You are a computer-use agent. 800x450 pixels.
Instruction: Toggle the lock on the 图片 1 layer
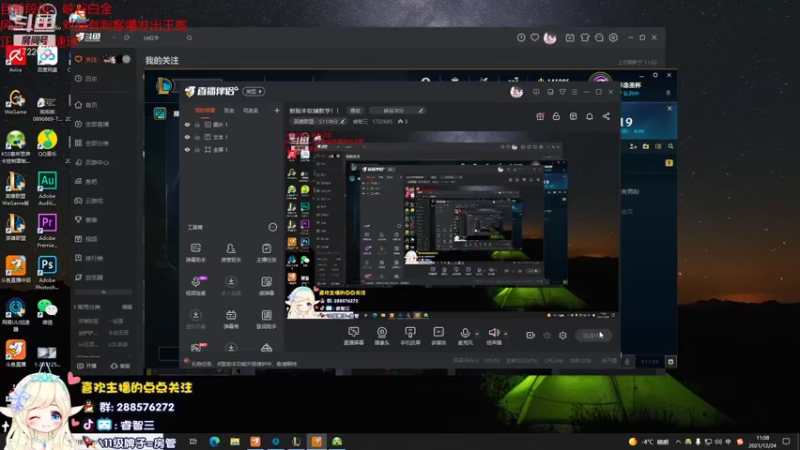(197, 124)
